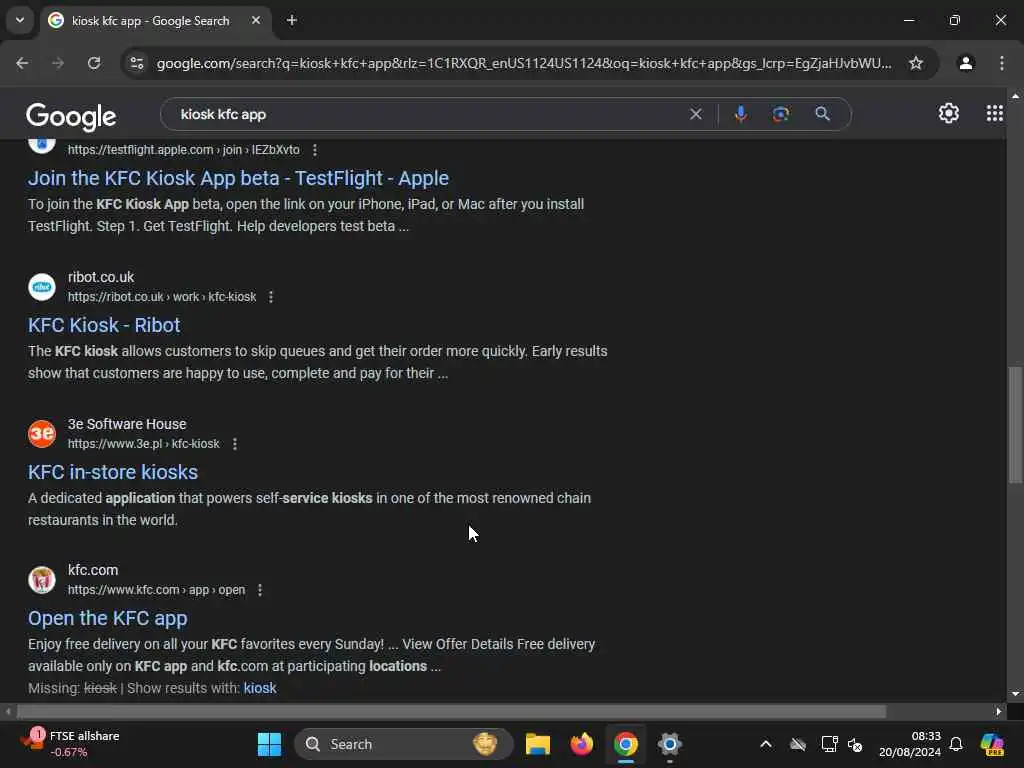The image size is (1024, 768).
Task: Click the address bar URL
Action: (x=524, y=63)
